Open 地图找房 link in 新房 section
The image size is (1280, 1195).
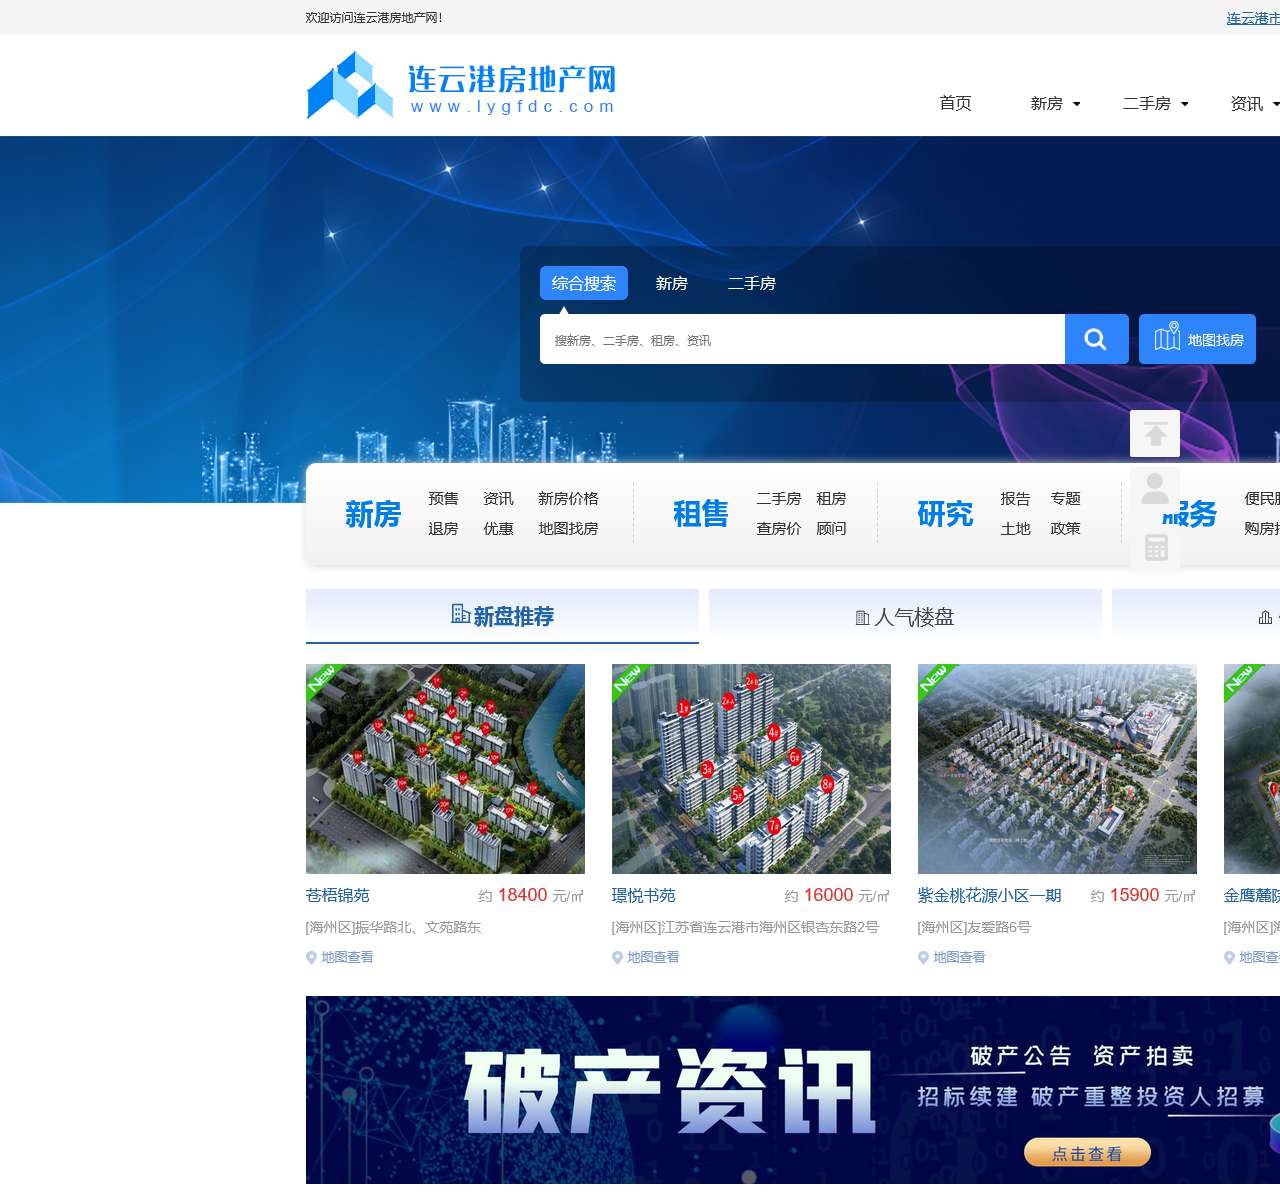568,528
